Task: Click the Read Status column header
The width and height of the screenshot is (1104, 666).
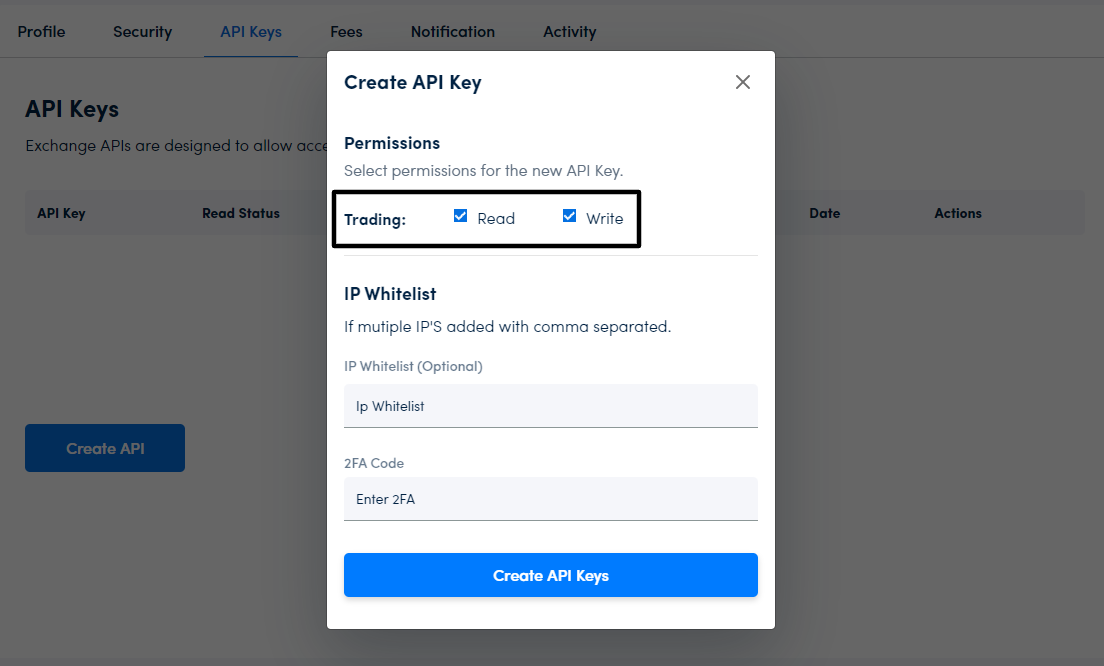Action: [241, 213]
